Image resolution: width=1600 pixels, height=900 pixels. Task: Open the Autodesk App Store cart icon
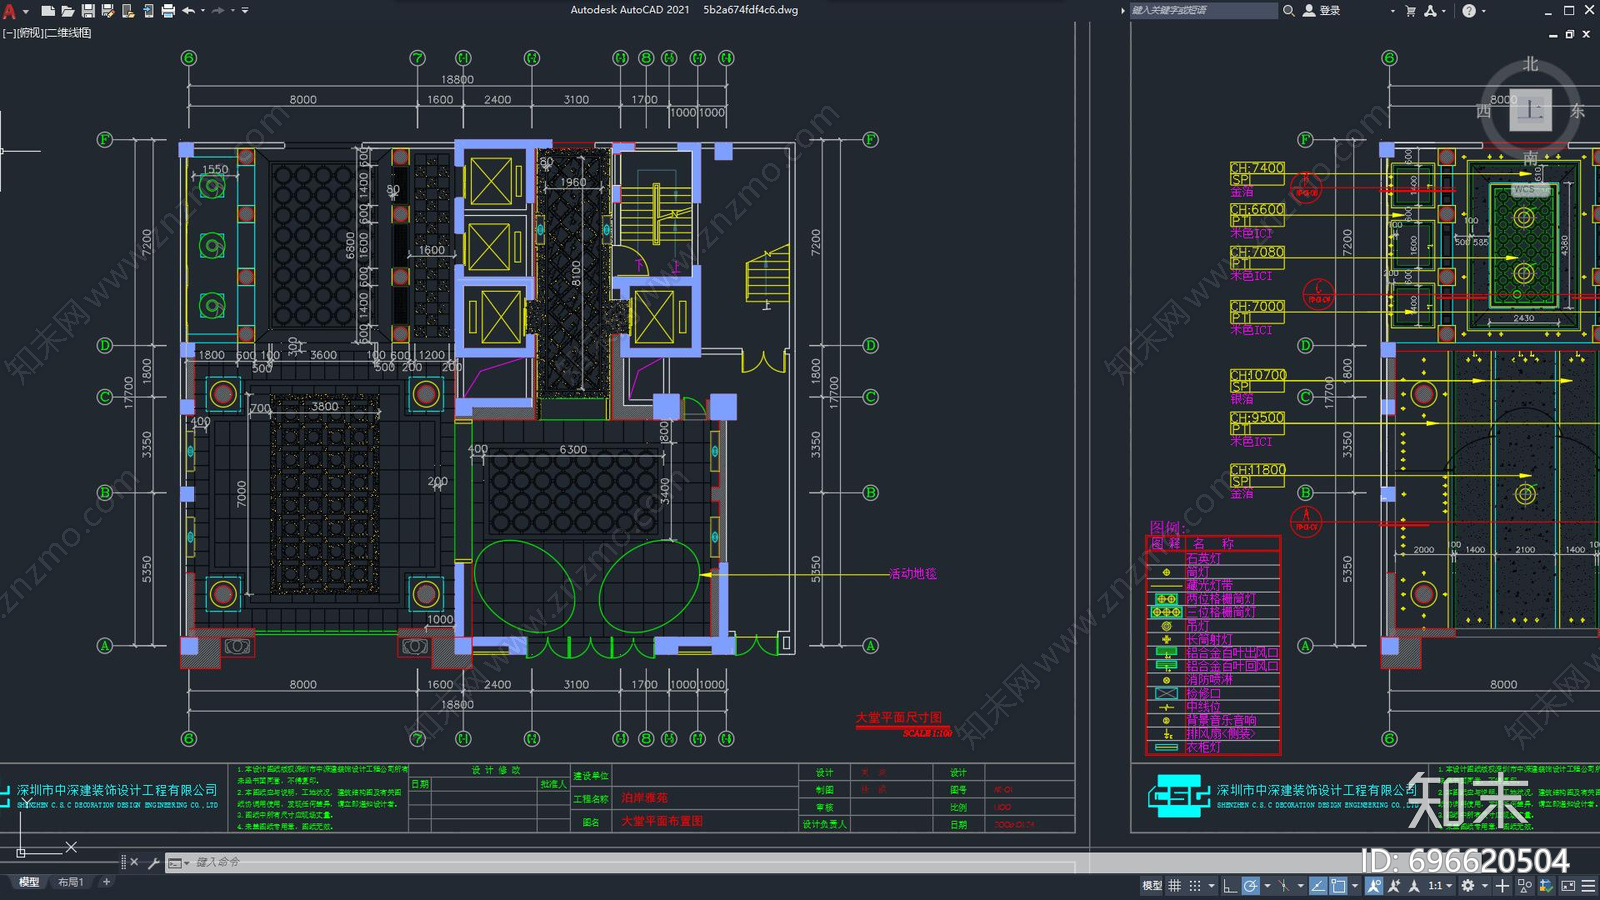[x=1410, y=11]
